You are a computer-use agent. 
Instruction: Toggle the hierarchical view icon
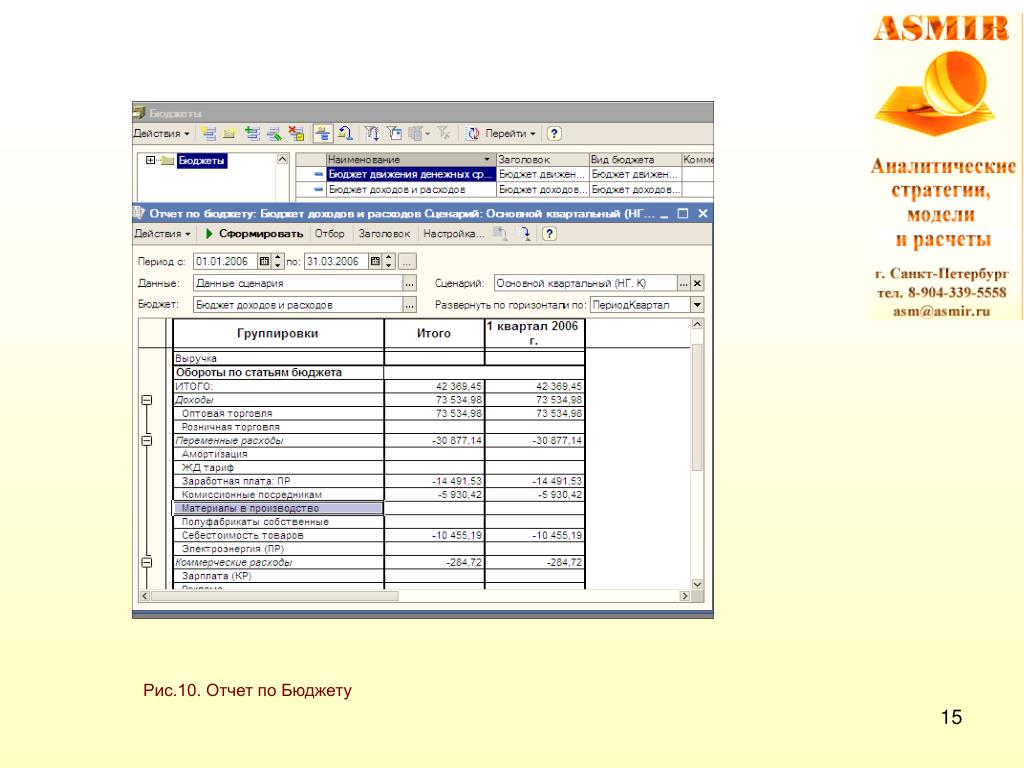pyautogui.click(x=323, y=134)
